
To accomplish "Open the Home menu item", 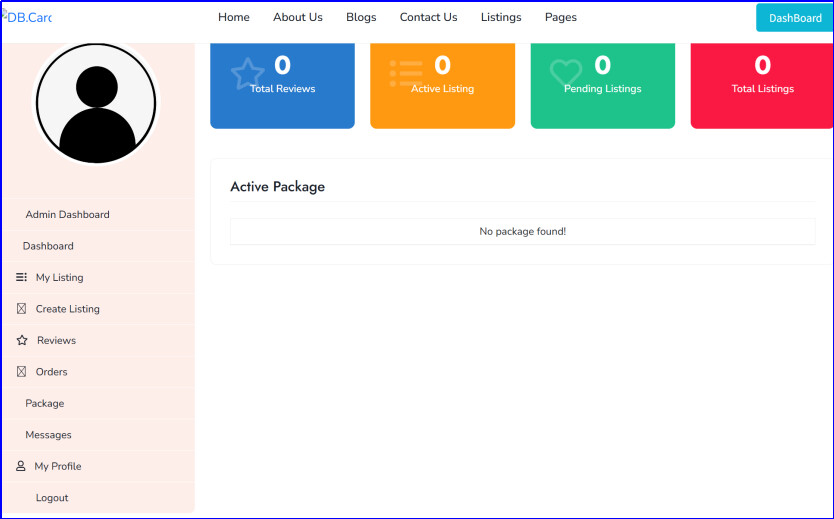I will coord(233,17).
